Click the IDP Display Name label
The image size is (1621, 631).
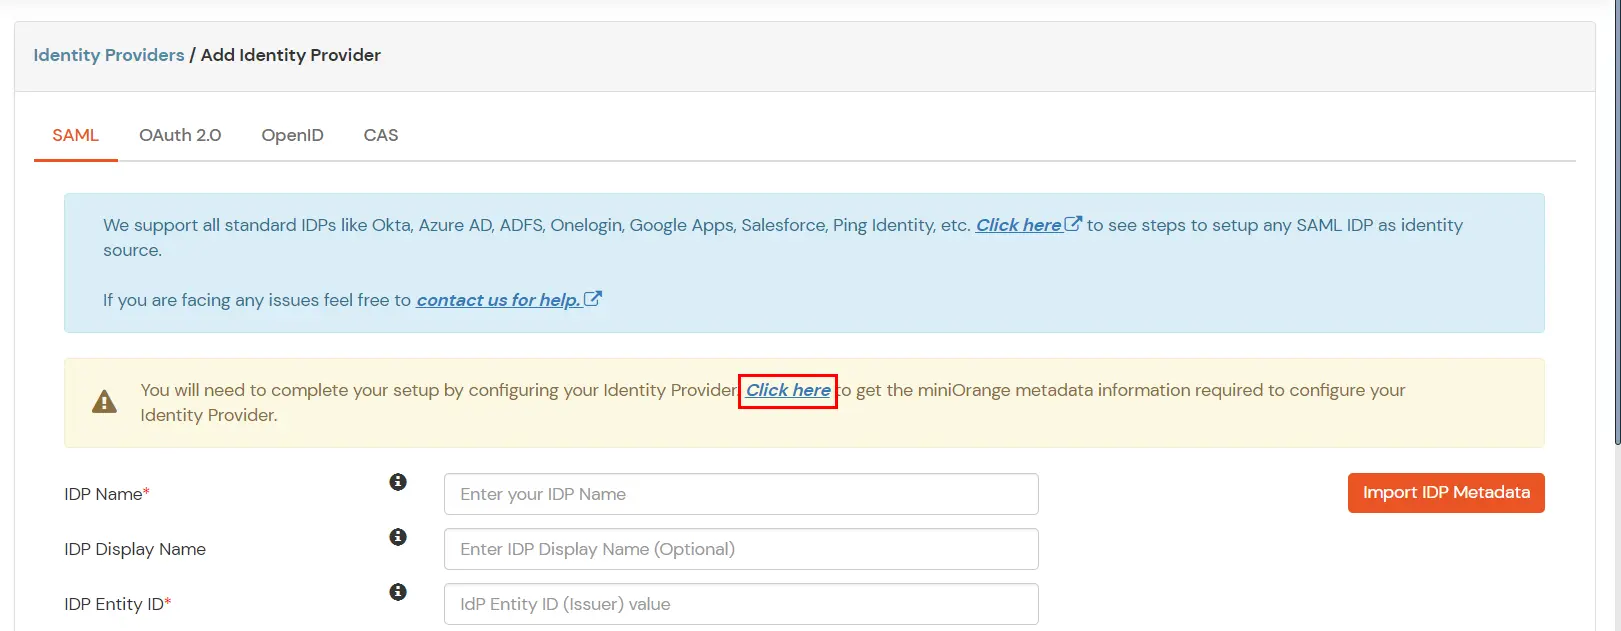pyautogui.click(x=135, y=549)
